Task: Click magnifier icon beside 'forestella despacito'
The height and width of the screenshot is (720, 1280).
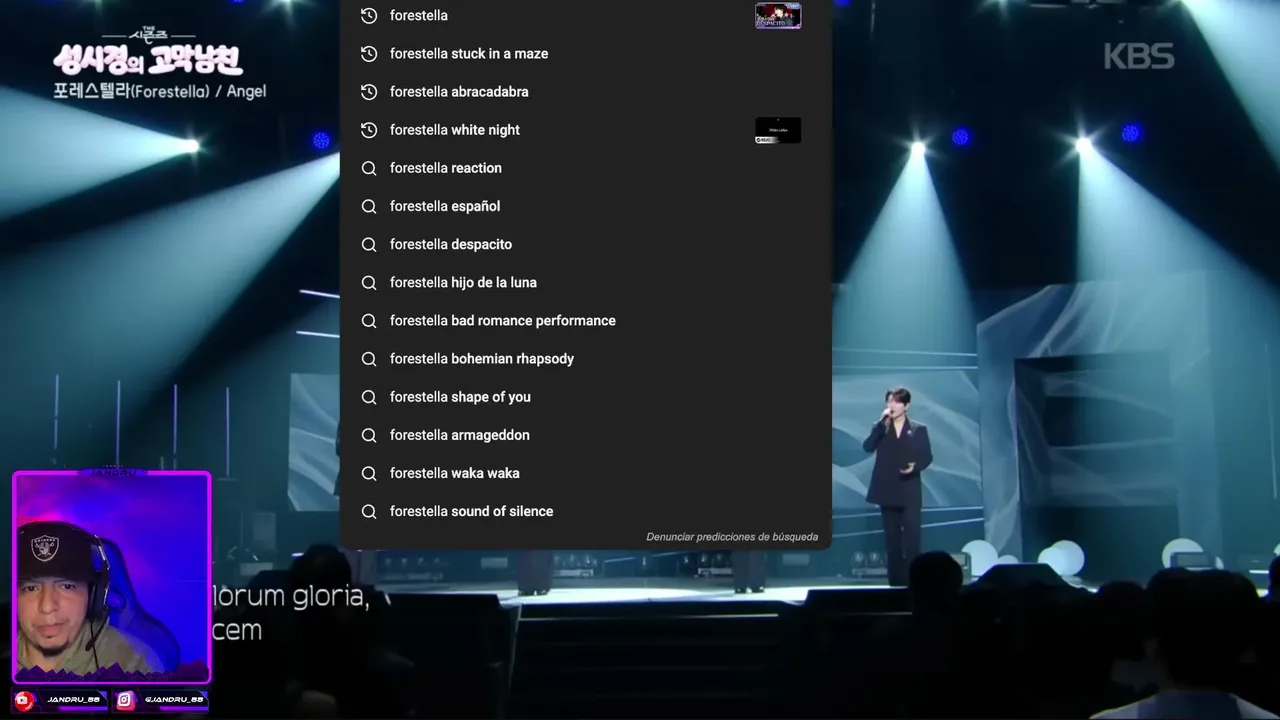Action: 369,244
